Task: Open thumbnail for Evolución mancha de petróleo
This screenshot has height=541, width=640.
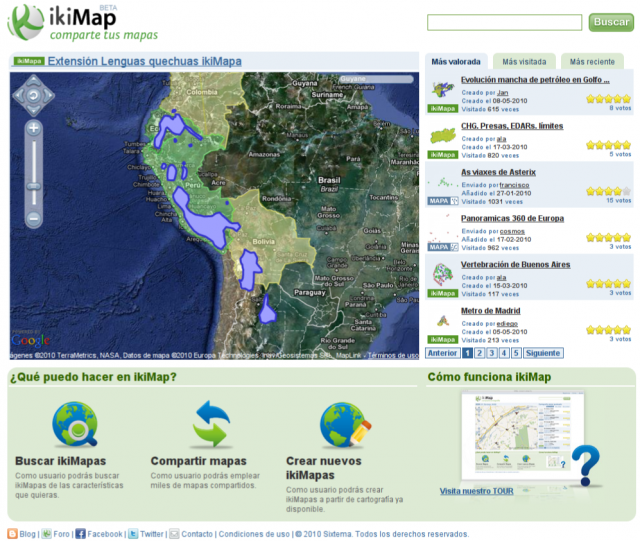Action: (443, 89)
